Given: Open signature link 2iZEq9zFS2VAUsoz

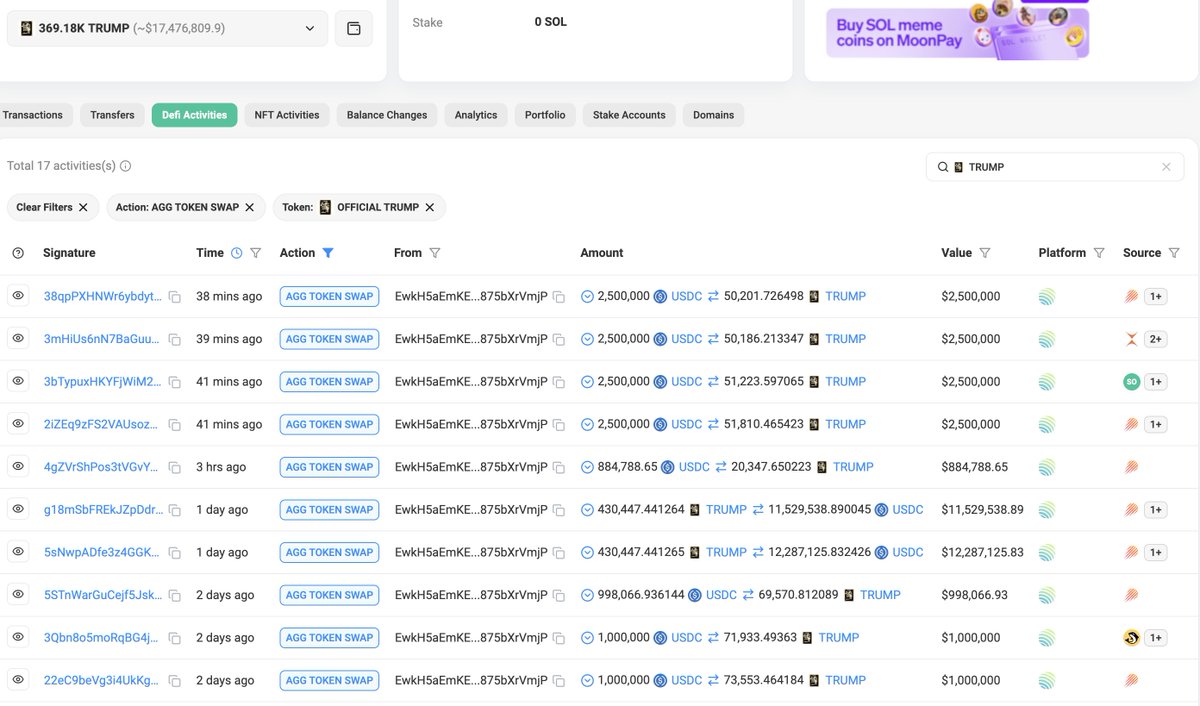Looking at the screenshot, I should [x=101, y=424].
